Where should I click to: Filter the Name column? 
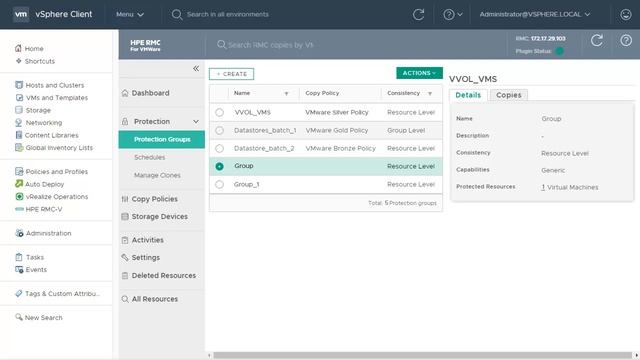(287, 93)
